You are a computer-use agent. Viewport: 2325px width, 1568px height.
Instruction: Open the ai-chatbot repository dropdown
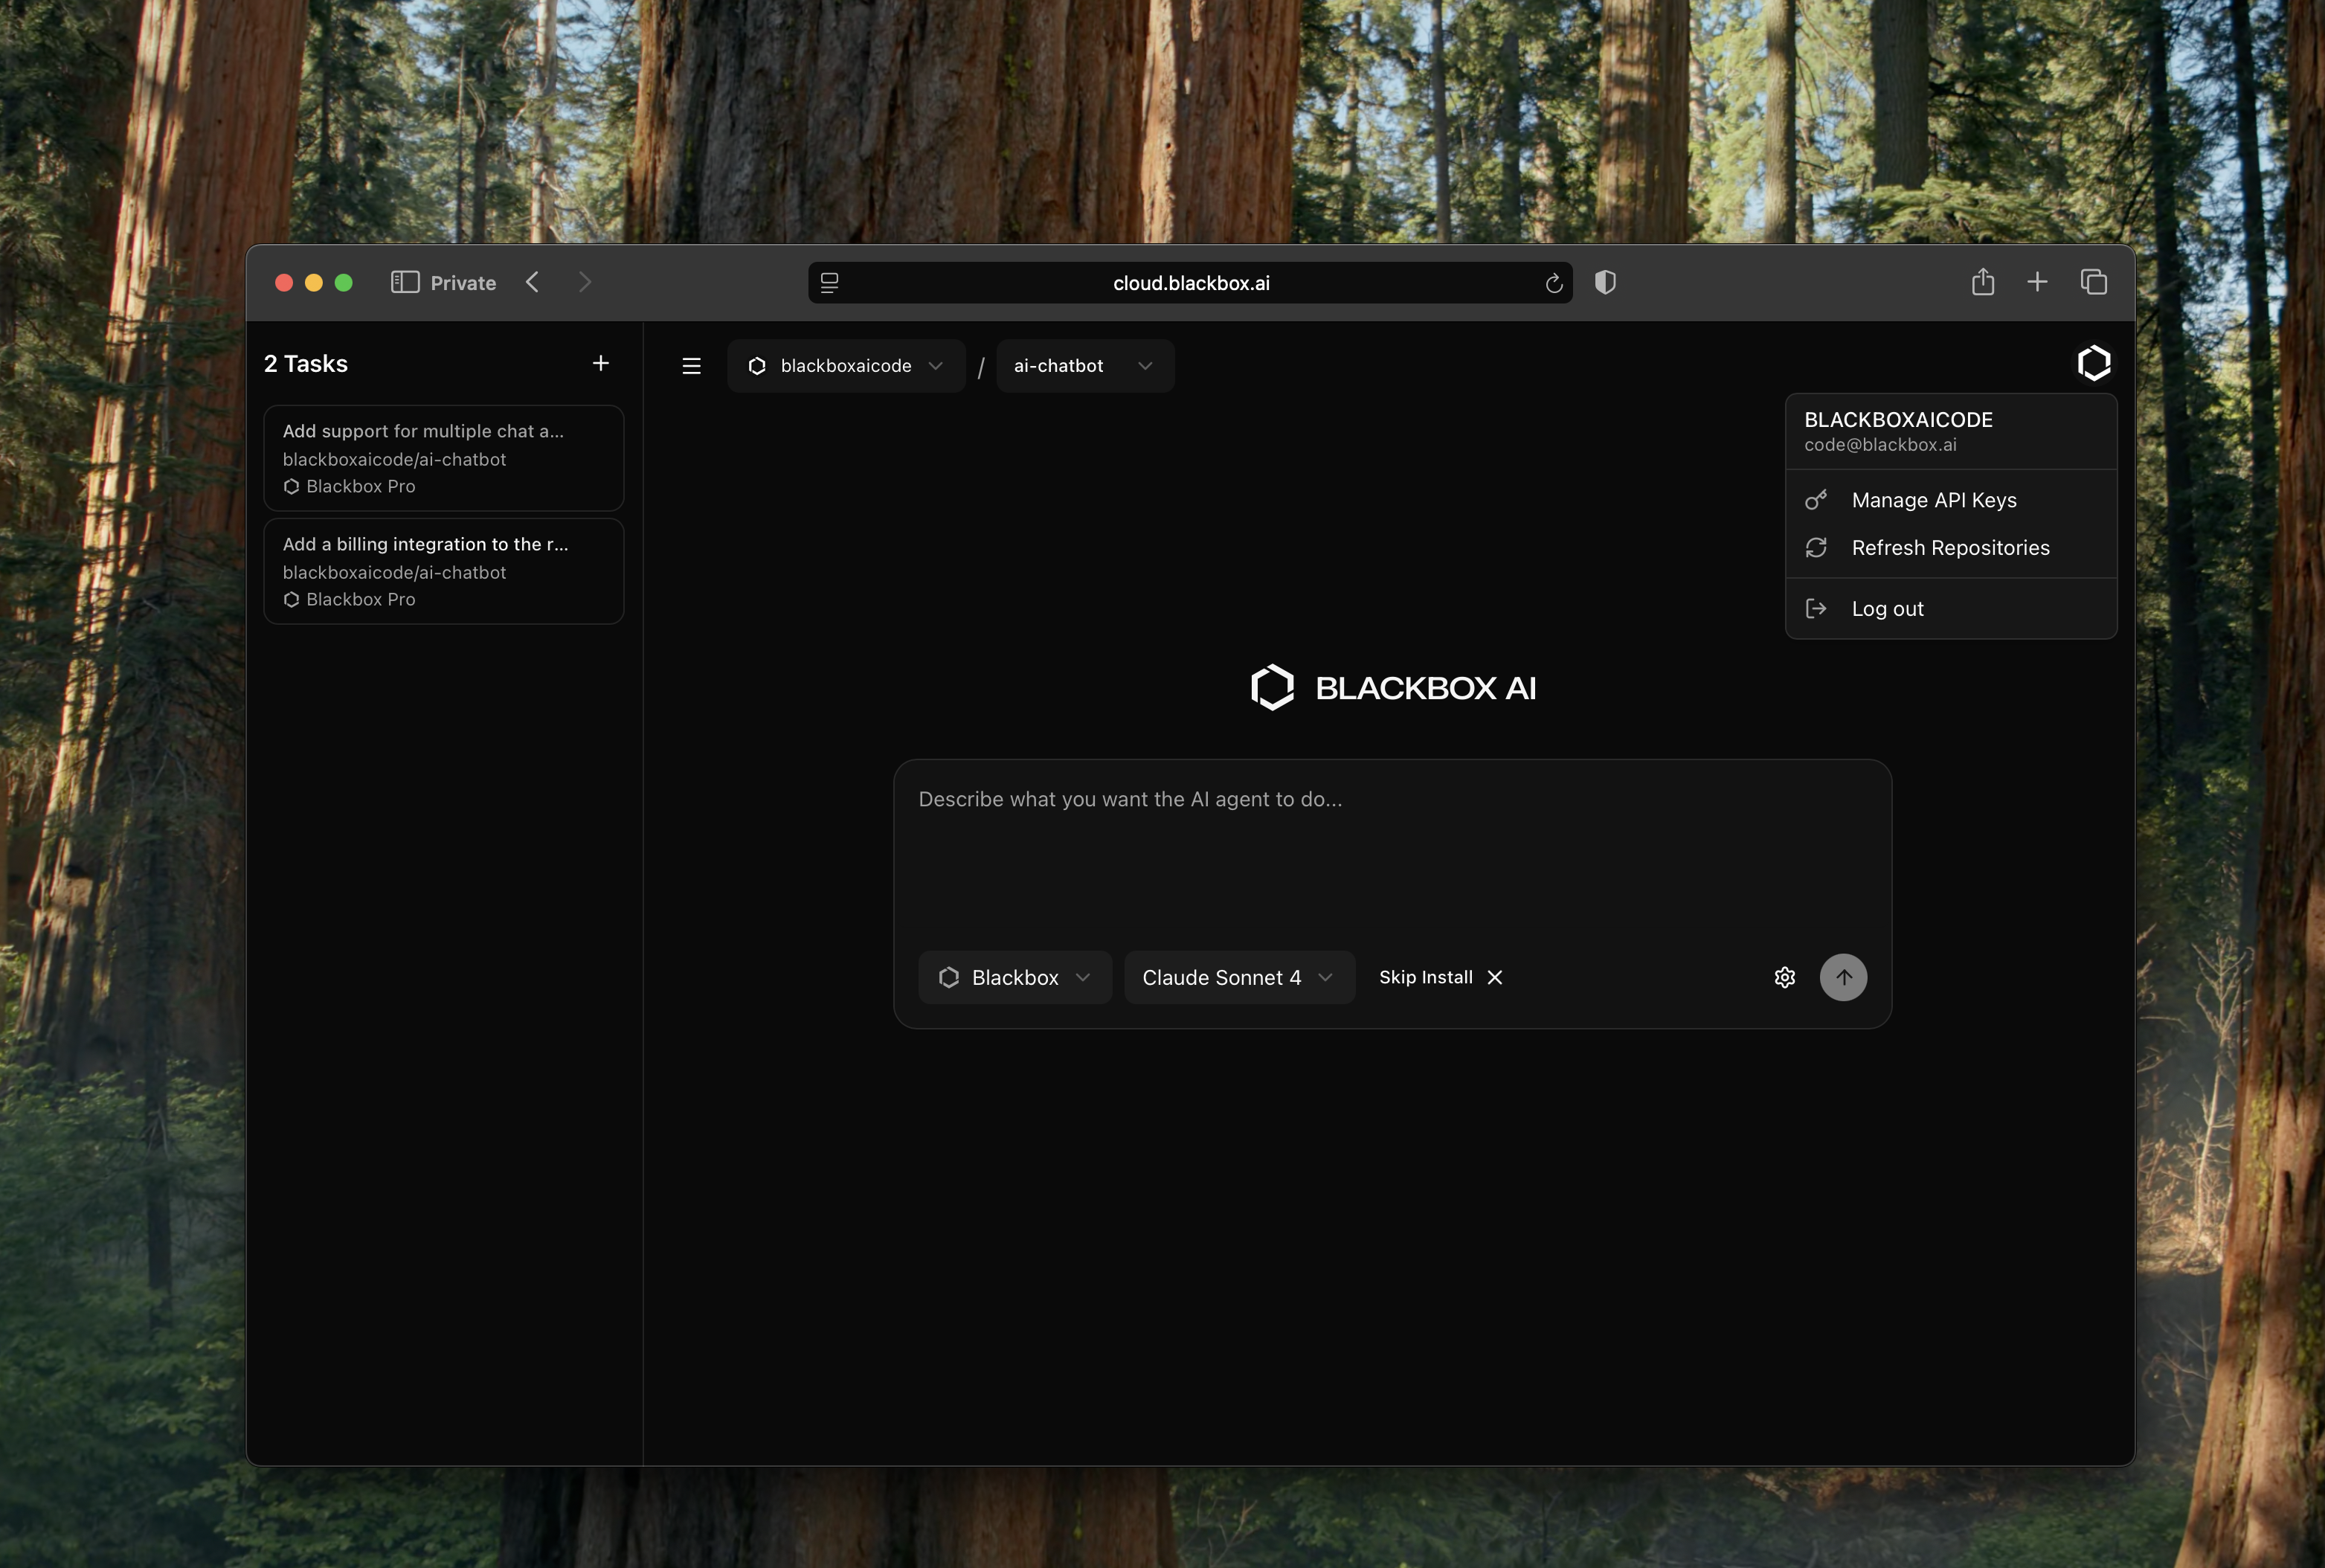1084,366
